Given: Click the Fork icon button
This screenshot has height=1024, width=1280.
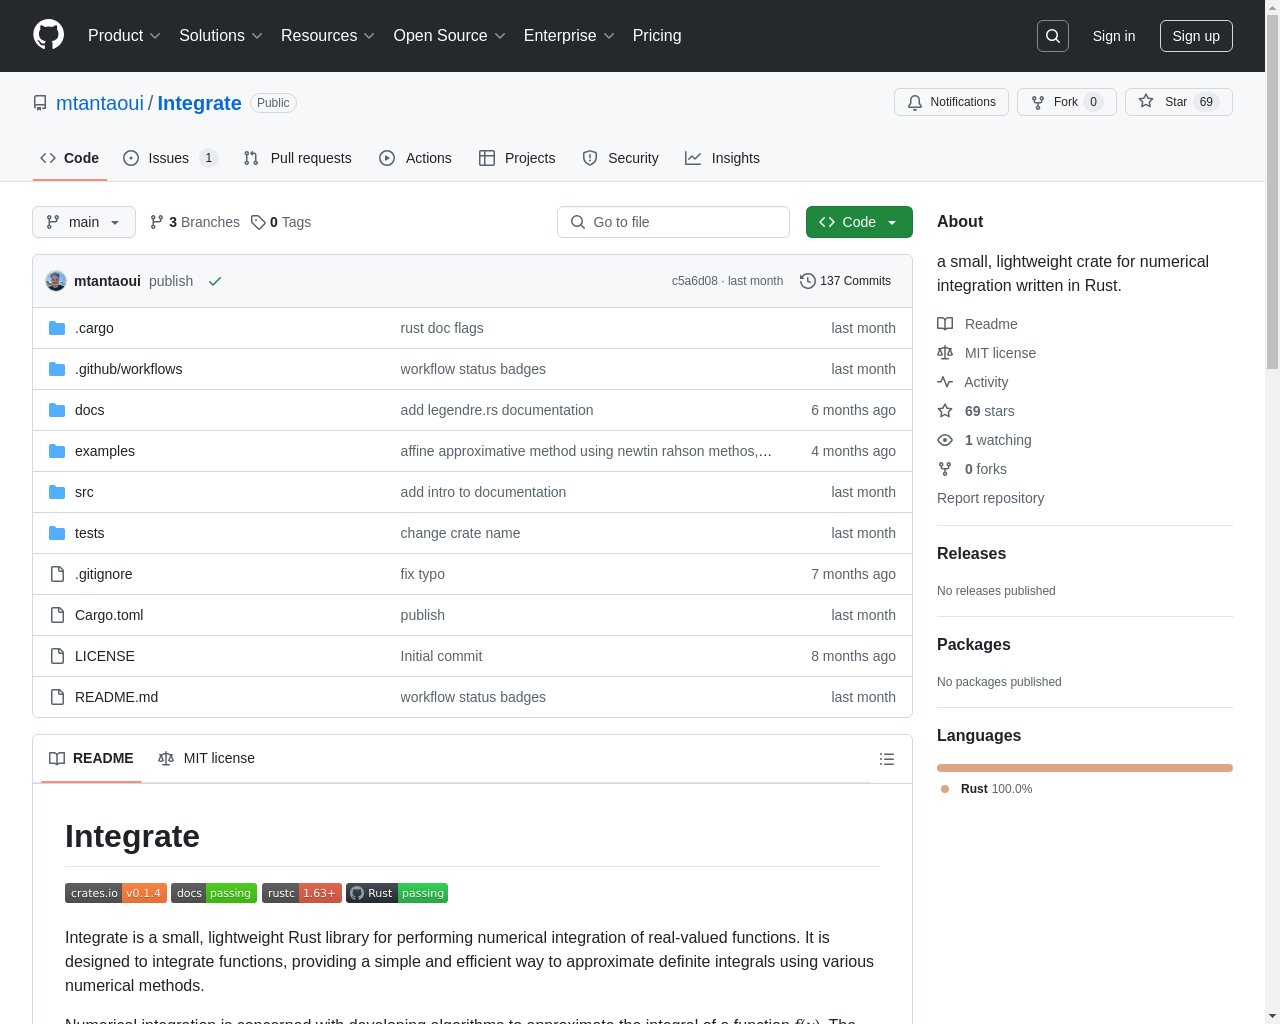Looking at the screenshot, I should tap(1038, 102).
